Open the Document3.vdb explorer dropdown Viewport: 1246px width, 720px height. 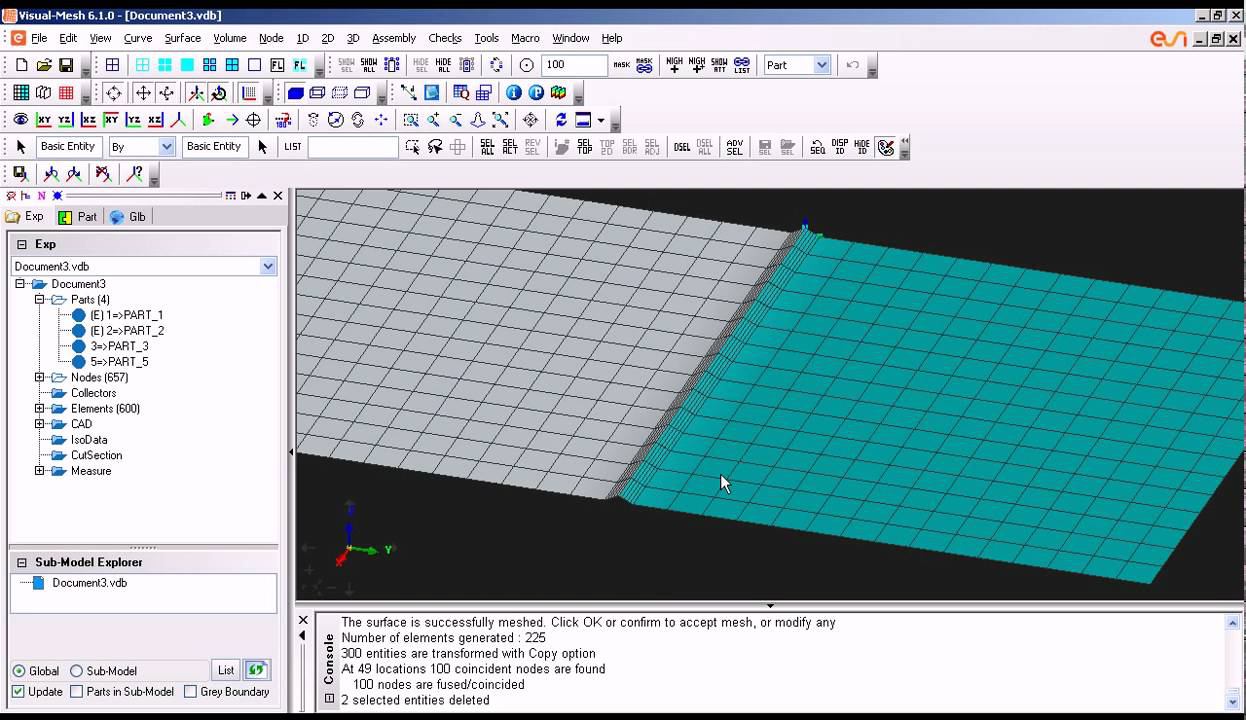[267, 267]
